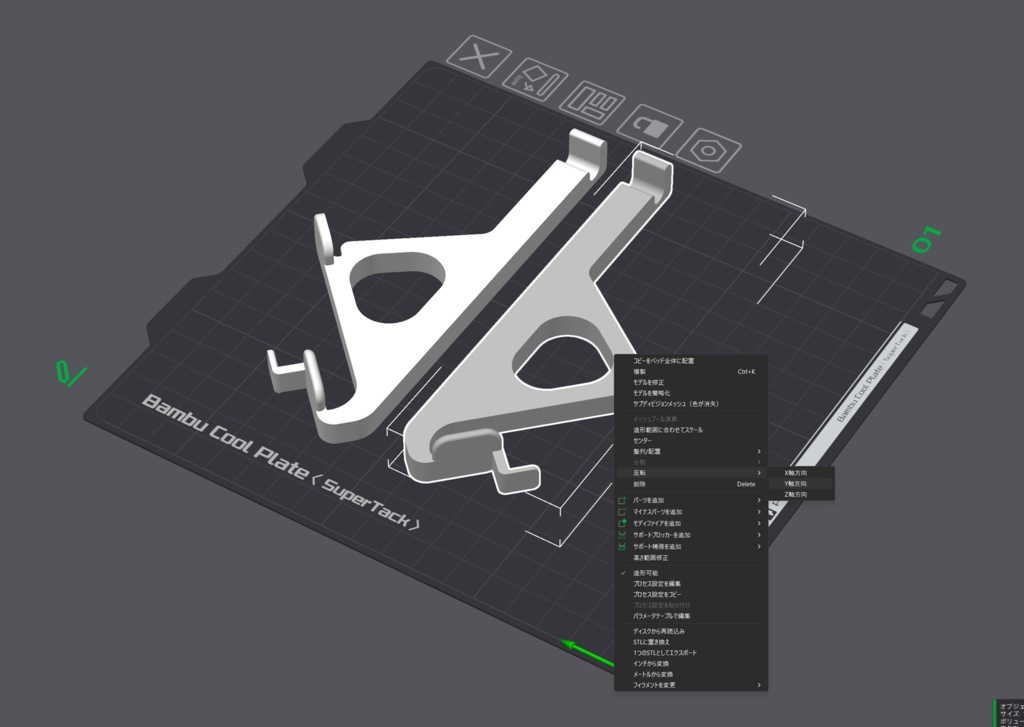Click the モディファイアを追加 icon
Screen dimensions: 1024x727
(x=622, y=523)
